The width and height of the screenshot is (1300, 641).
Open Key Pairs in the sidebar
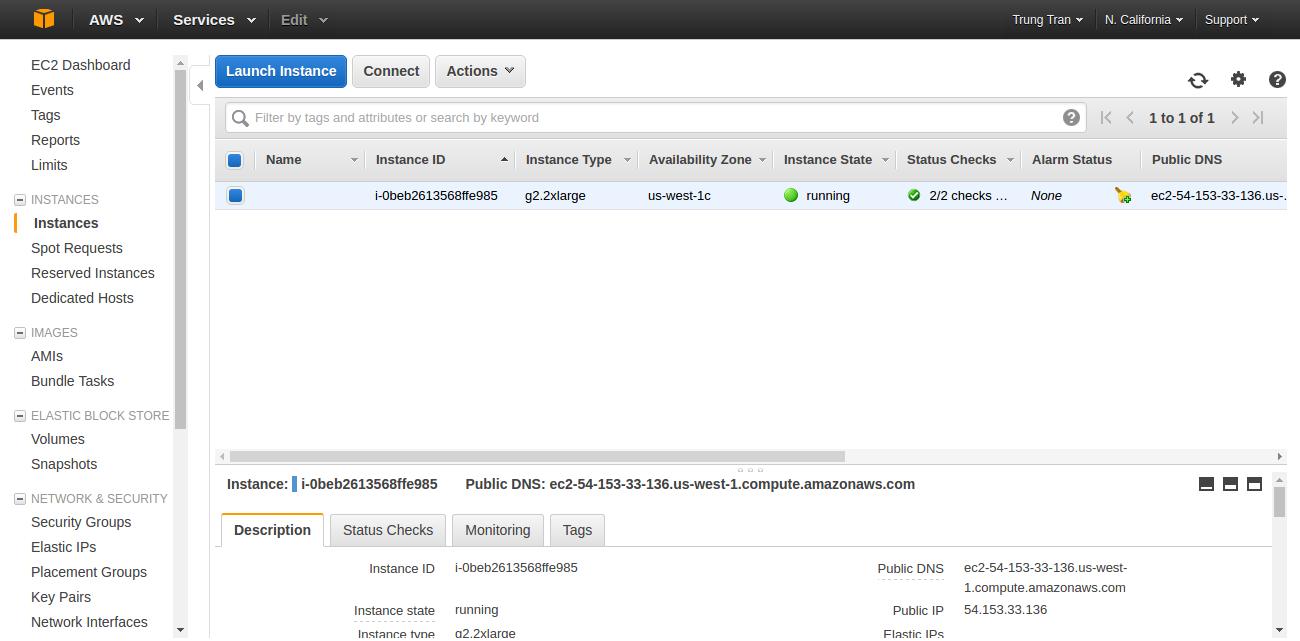point(61,597)
